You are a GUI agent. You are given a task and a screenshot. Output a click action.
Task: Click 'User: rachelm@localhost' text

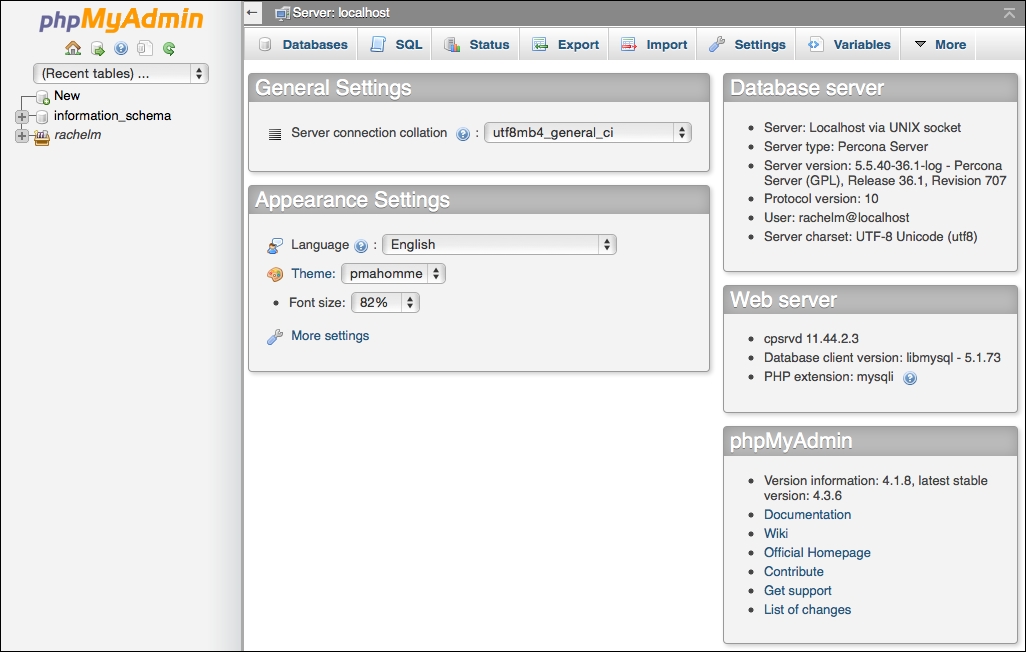point(836,217)
